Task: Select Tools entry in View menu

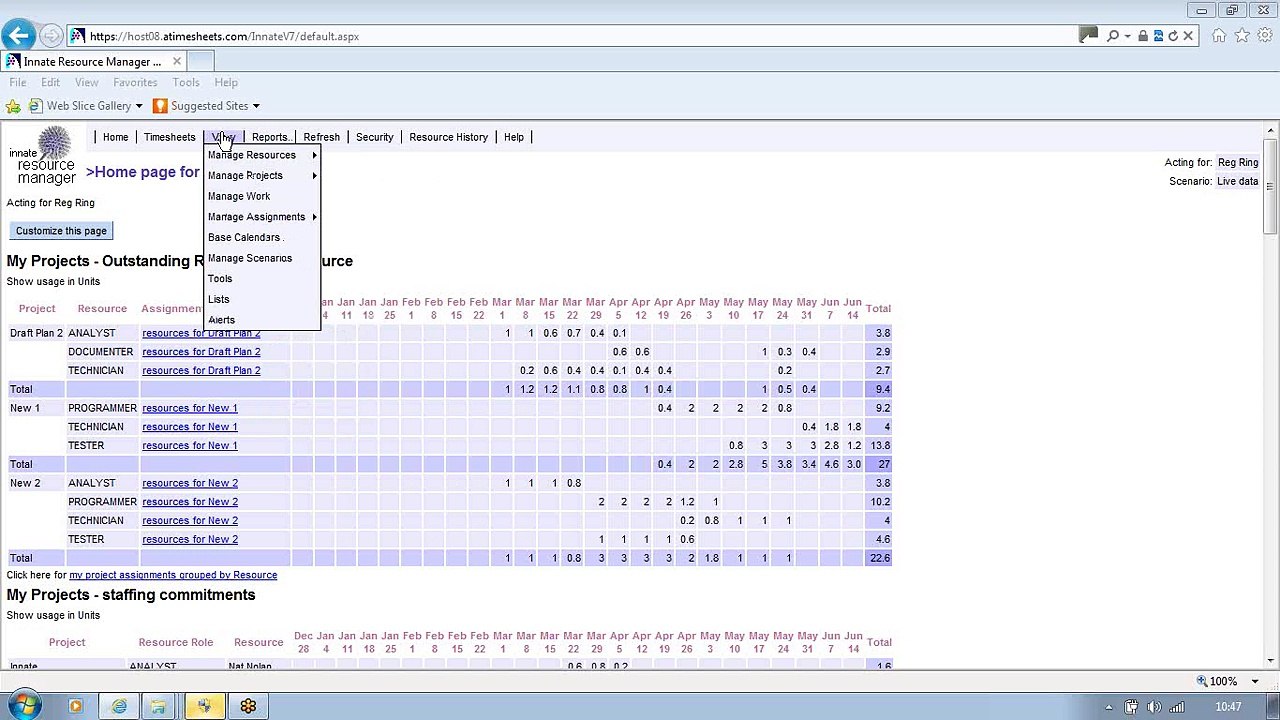Action: (262, 279)
